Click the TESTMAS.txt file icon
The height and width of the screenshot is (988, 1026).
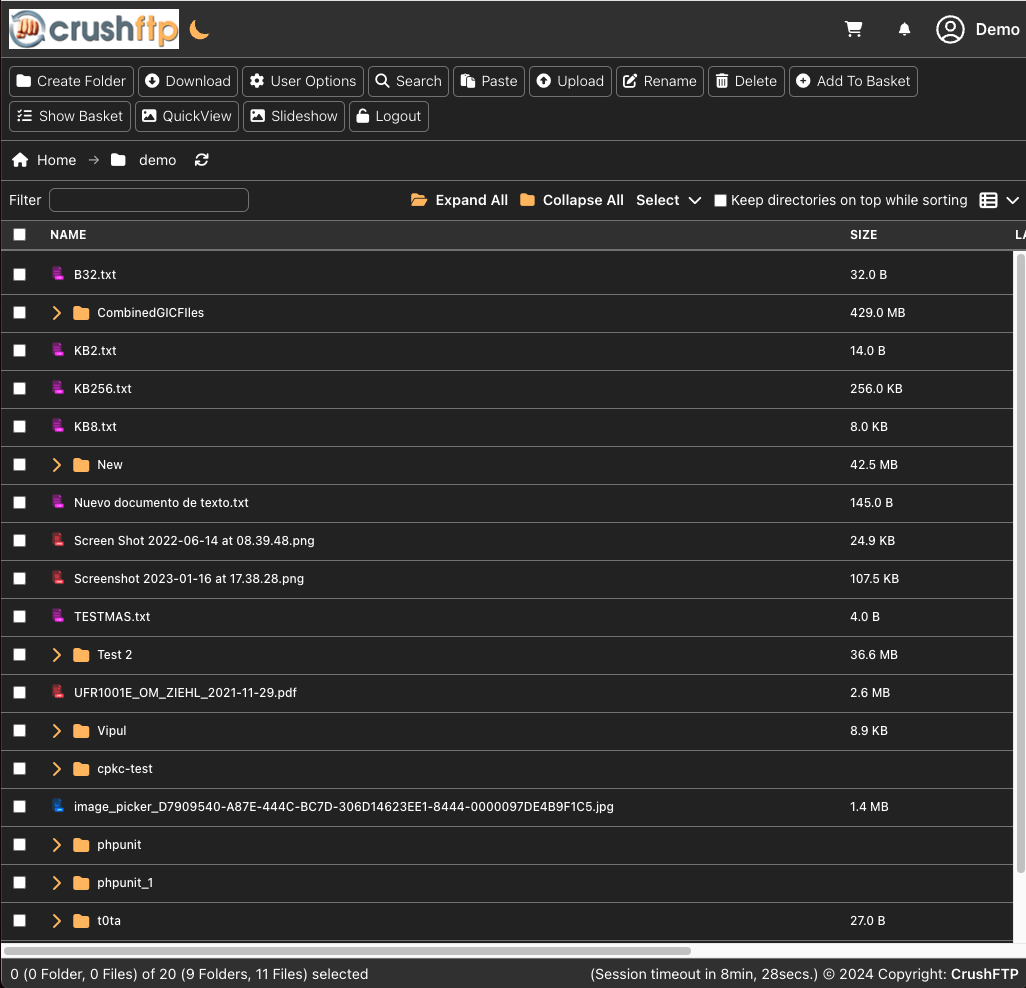tap(58, 615)
